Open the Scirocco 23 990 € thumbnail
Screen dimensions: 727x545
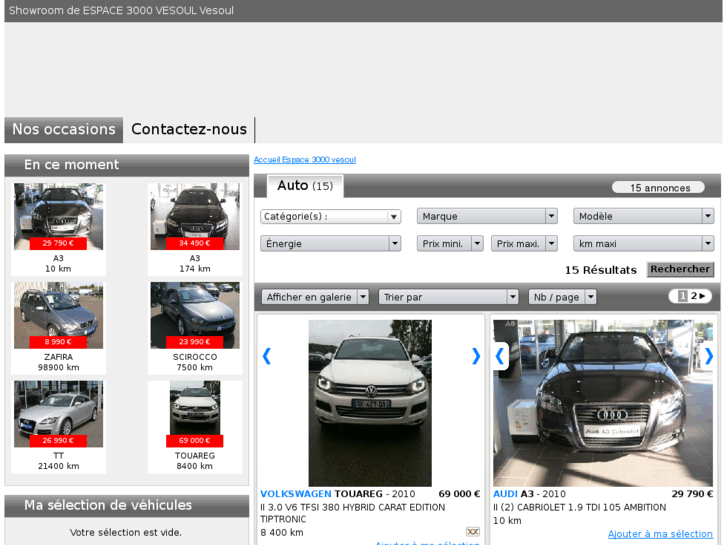[x=195, y=316]
